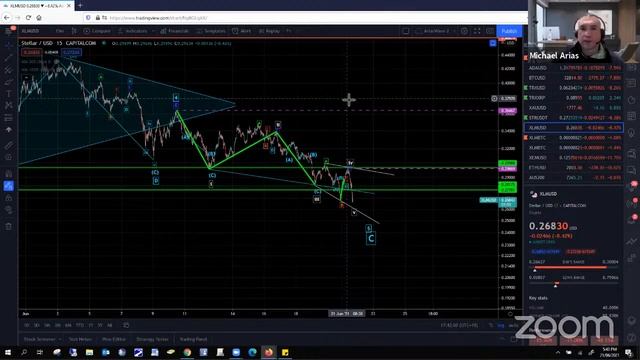Open the Text Notes tab

[x=80, y=339]
